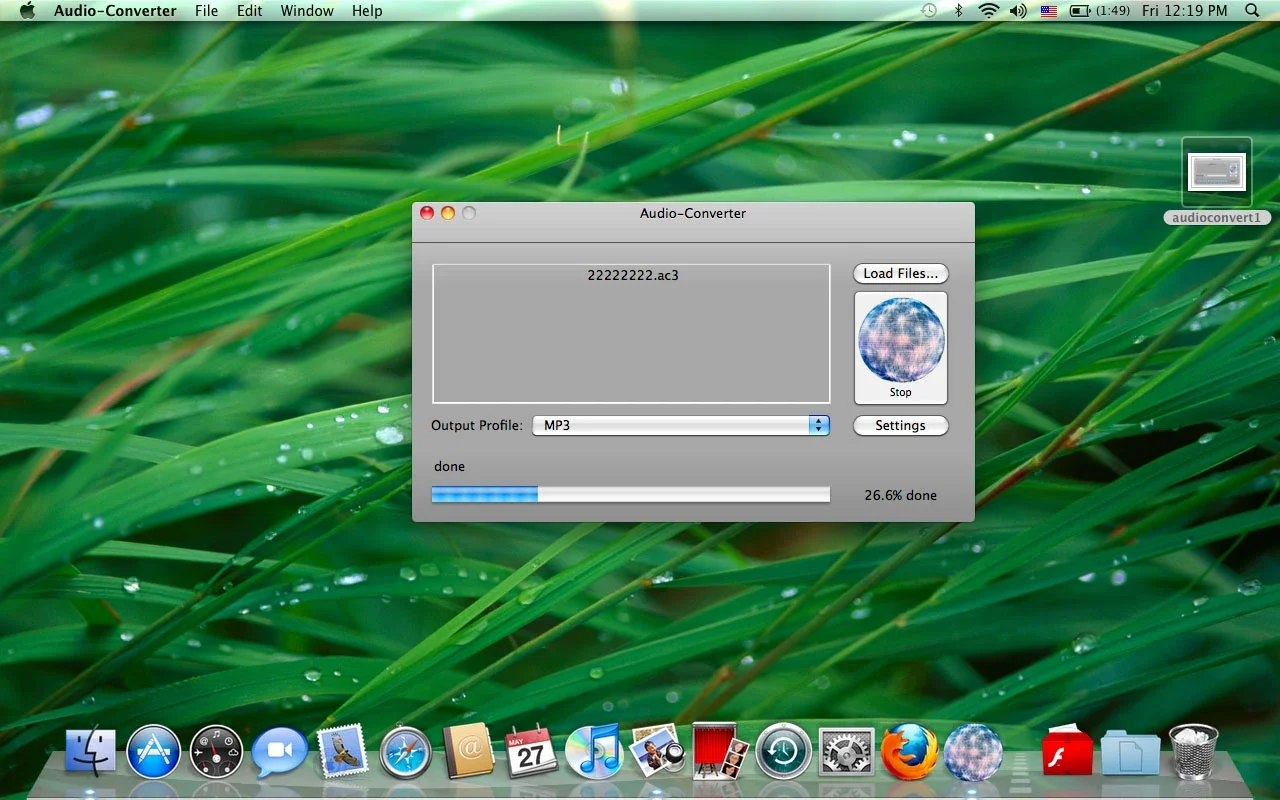Viewport: 1280px width, 800px height.
Task: Launch iTunes from the Dock
Action: 594,751
